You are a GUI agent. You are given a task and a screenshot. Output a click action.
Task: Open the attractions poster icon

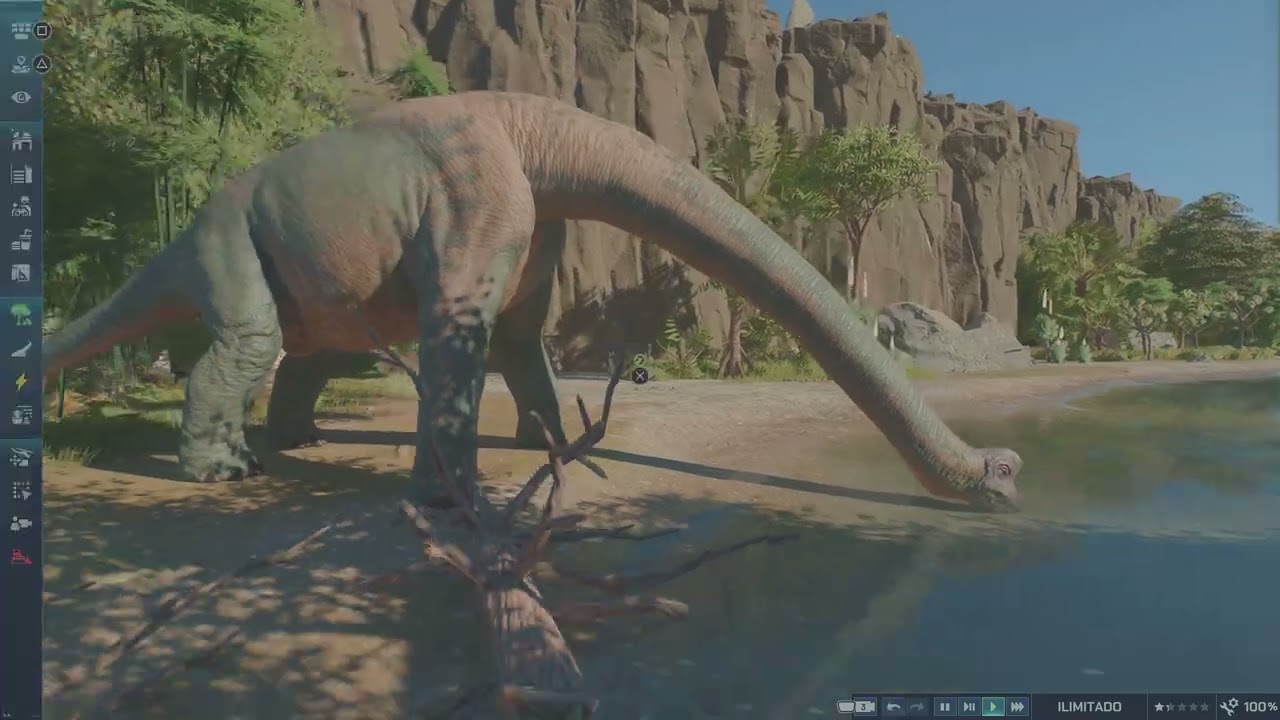(21, 272)
